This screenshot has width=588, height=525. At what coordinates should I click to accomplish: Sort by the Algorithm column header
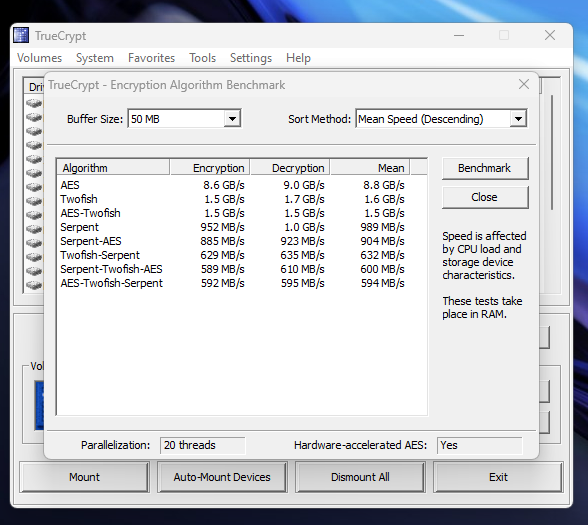(113, 168)
